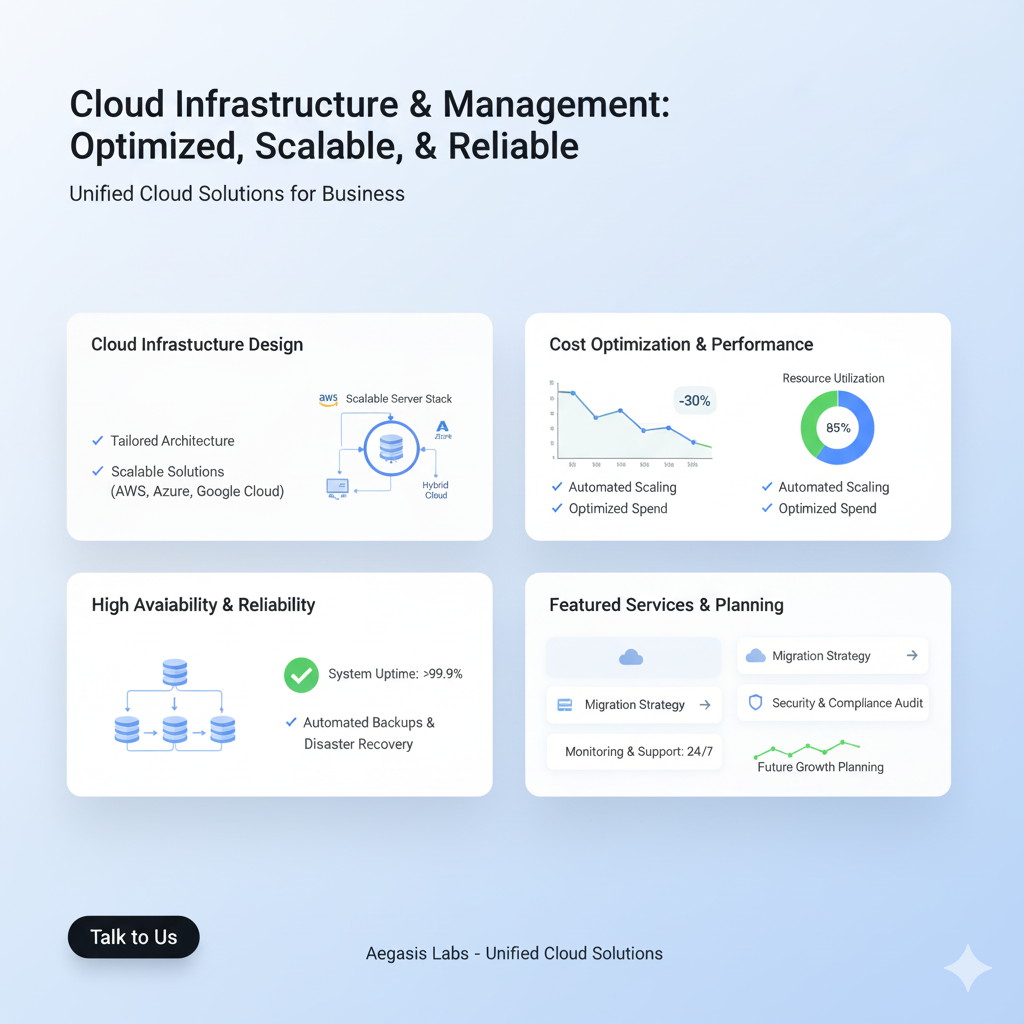
Task: Click the computer monitor icon
Action: coord(336,487)
